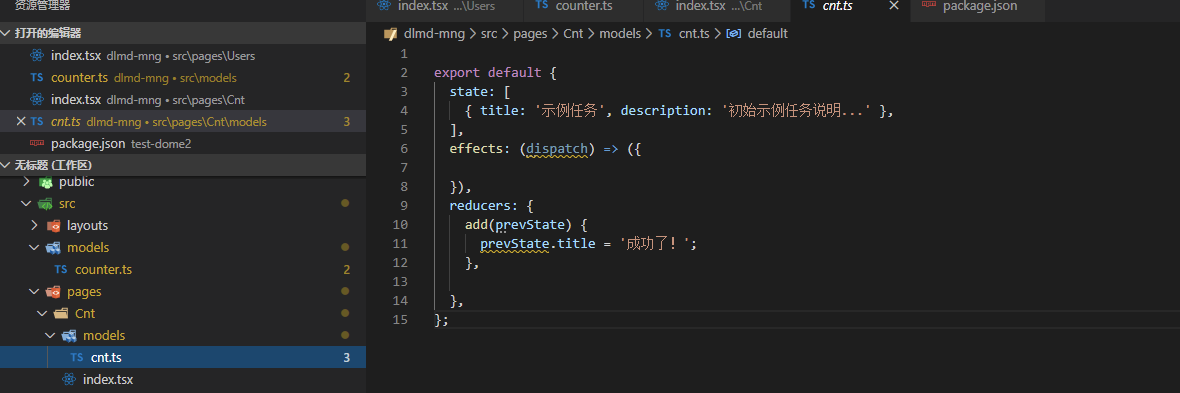The image size is (1180, 393).
Task: Click the Cnt folder icon
Action: [61, 313]
